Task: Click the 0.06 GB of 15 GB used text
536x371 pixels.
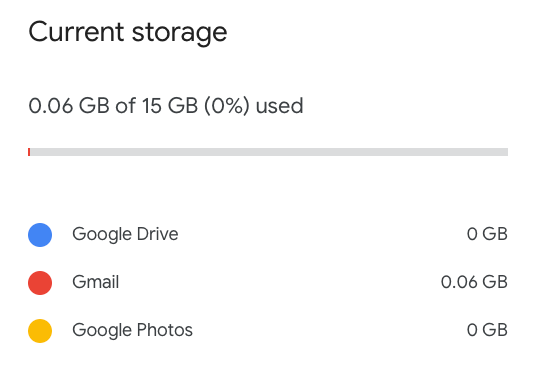Action: 166,106
